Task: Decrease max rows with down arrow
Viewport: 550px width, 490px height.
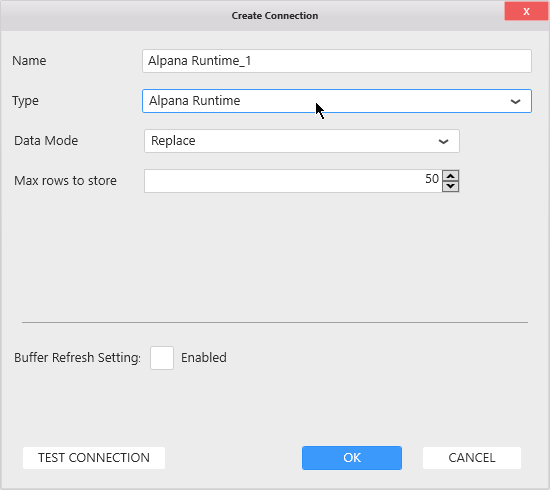Action: pyautogui.click(x=451, y=186)
